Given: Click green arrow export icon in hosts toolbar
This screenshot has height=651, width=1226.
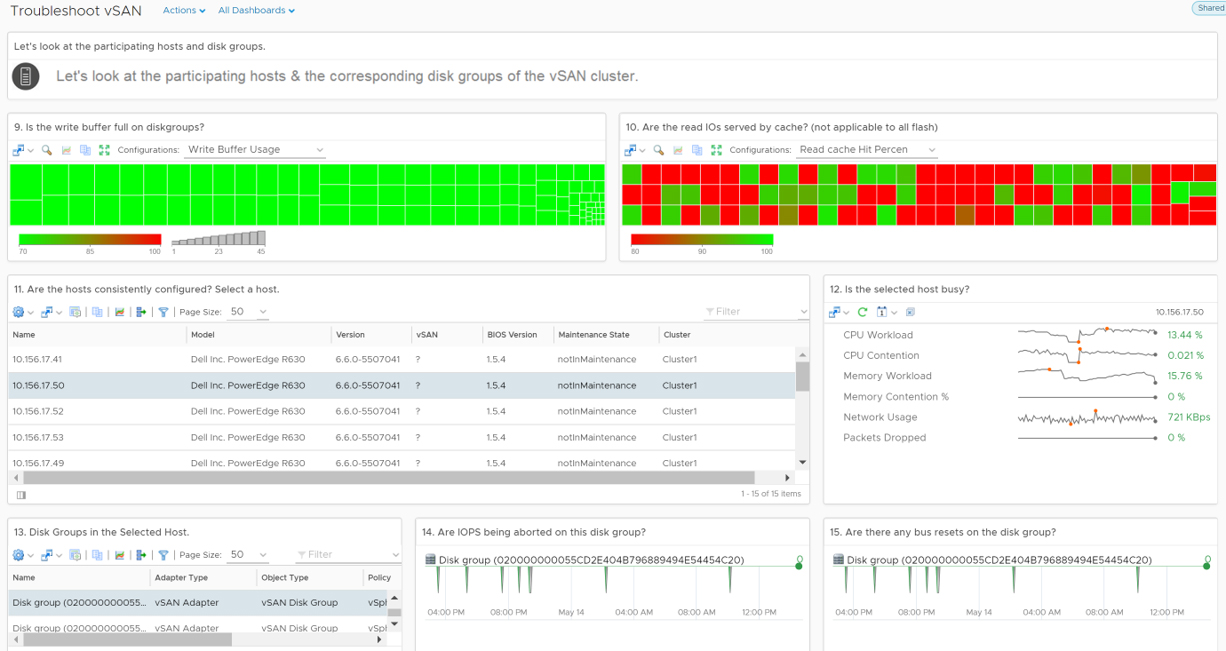Looking at the screenshot, I should (141, 312).
